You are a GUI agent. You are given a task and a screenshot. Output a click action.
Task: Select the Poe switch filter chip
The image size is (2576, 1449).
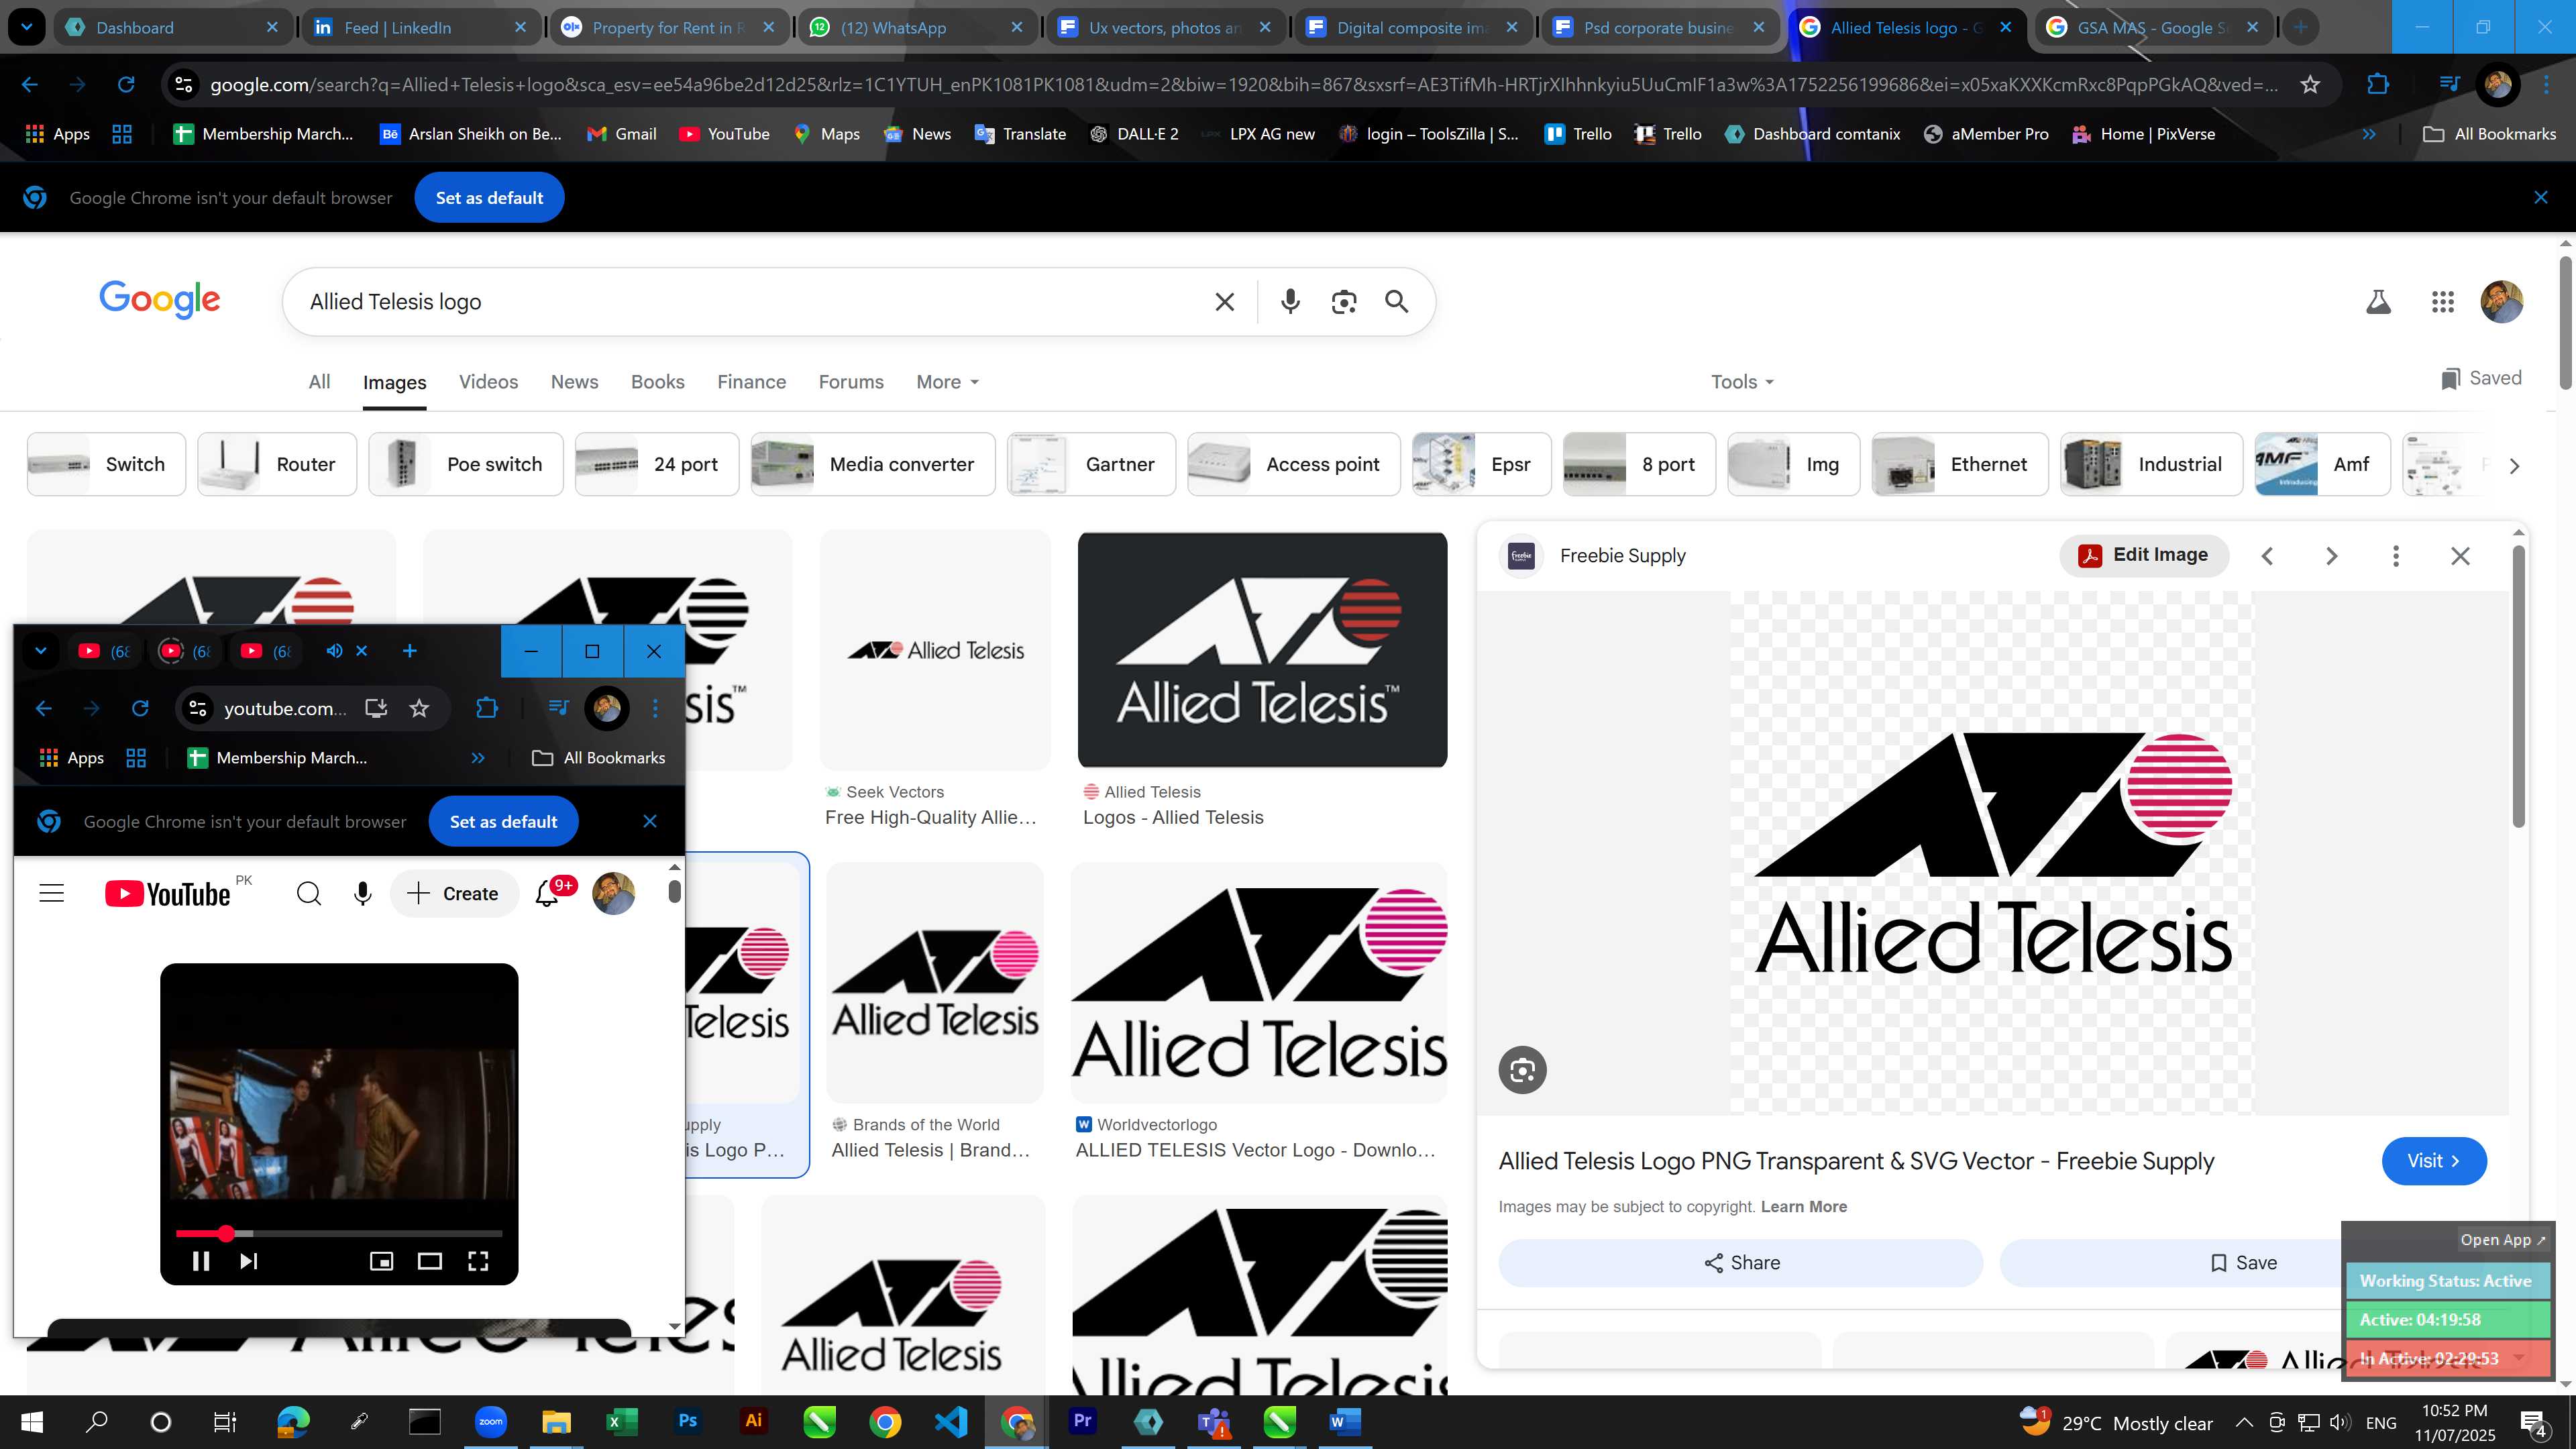coord(465,464)
